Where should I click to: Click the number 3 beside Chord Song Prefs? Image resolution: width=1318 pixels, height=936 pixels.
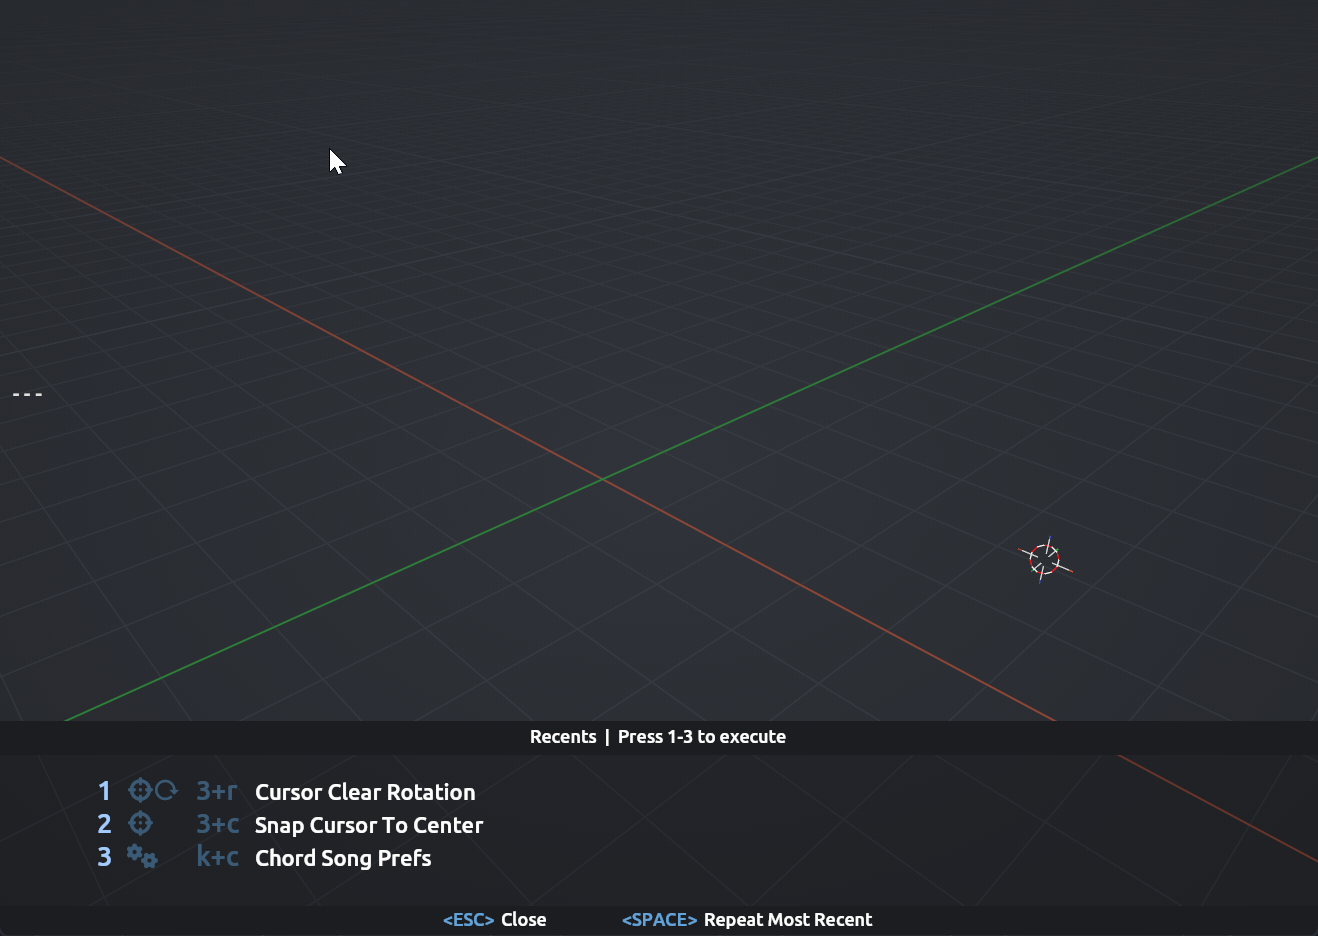tap(104, 858)
